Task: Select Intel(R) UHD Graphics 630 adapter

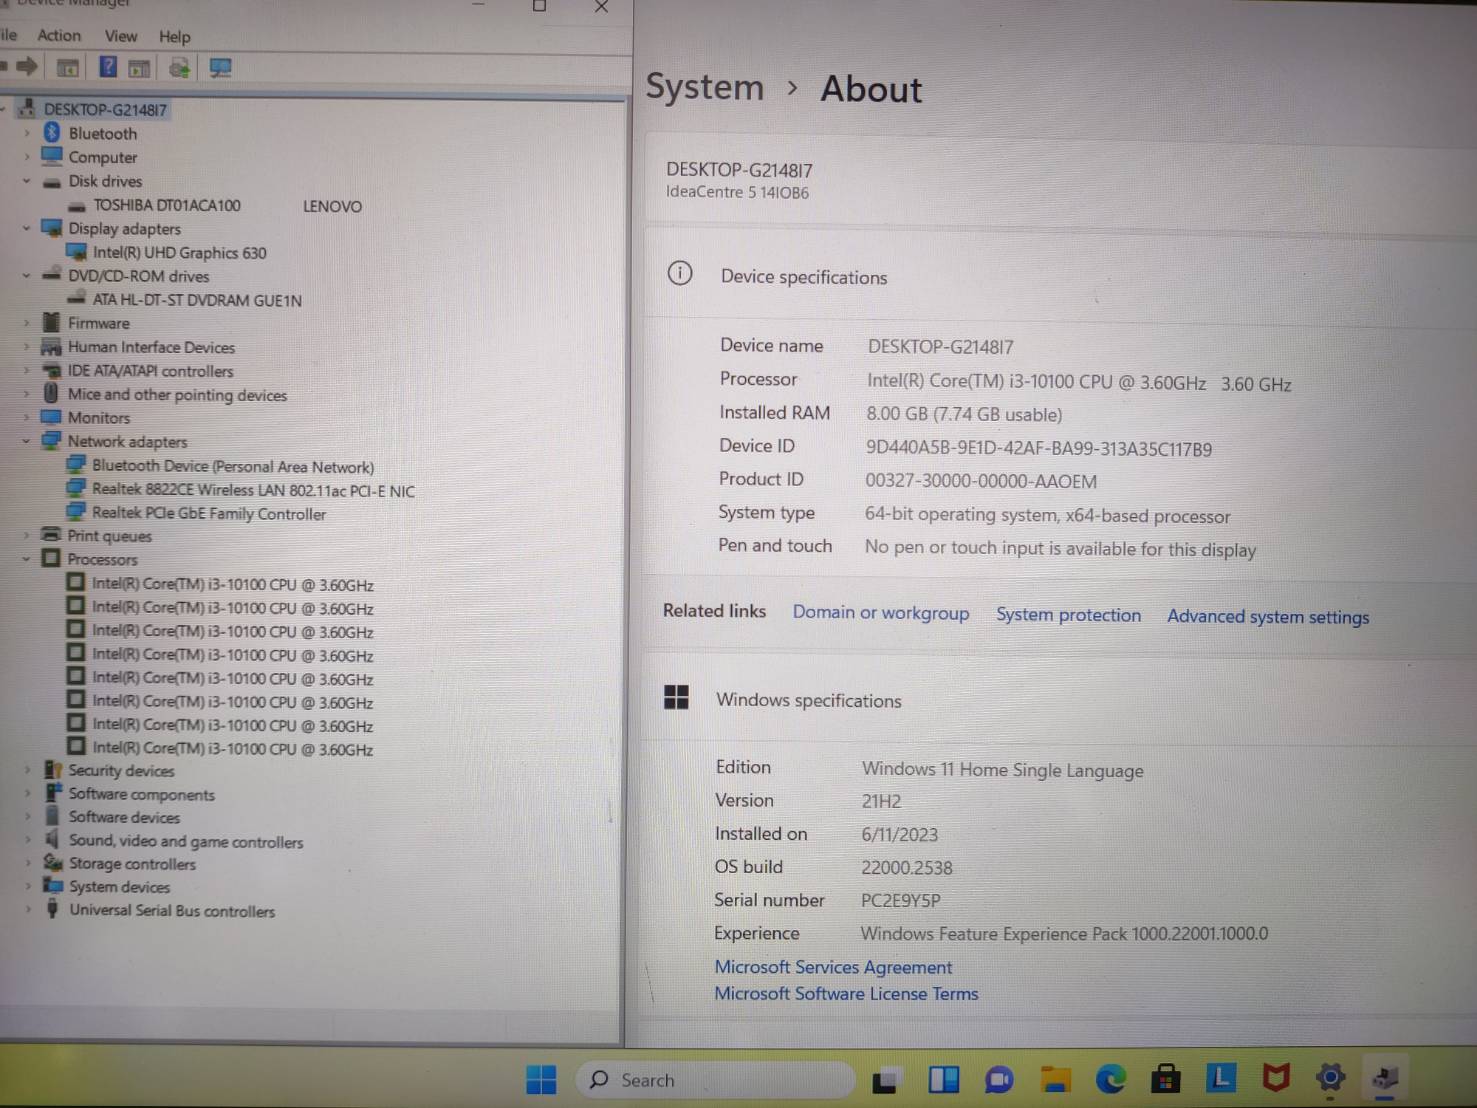Action: (x=180, y=253)
